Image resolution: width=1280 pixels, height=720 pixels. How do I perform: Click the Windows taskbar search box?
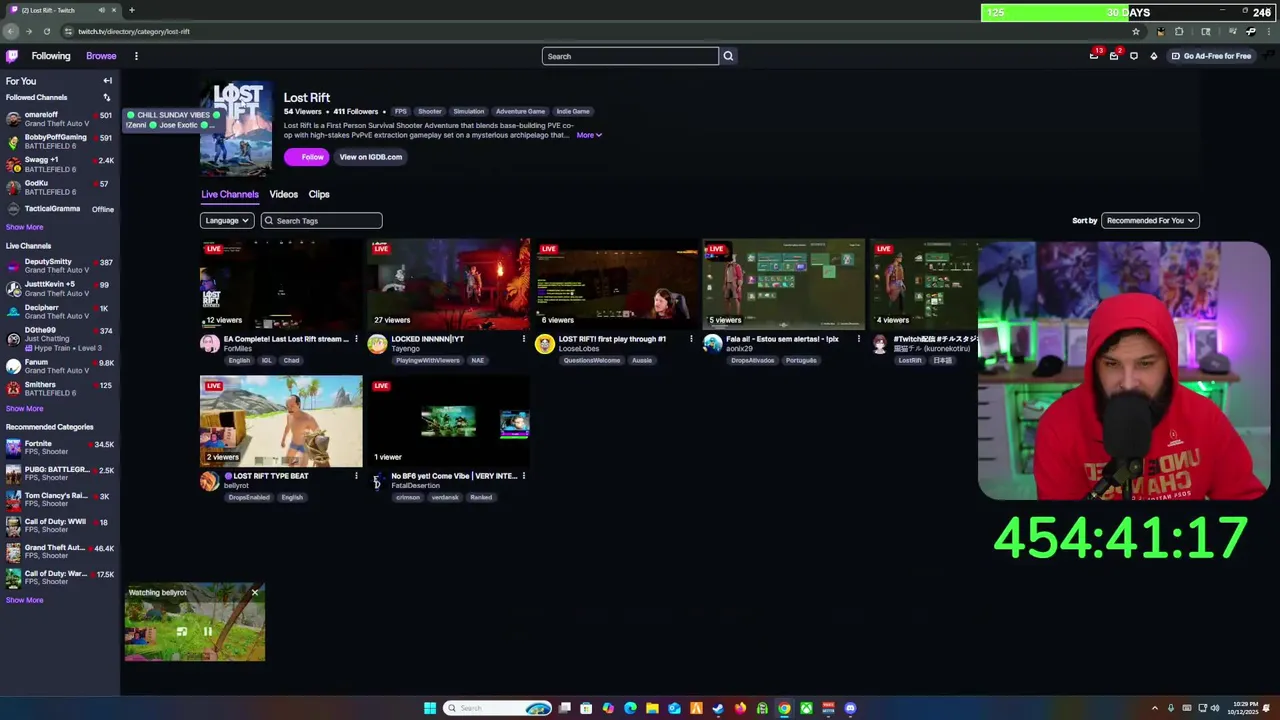coord(498,708)
